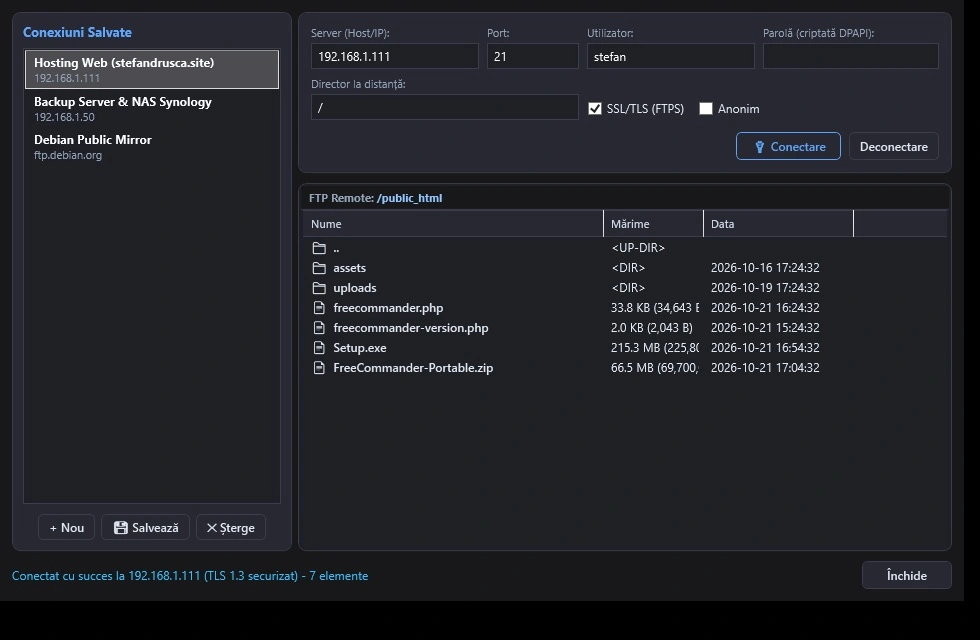Click the uploads folder icon
The image size is (980, 640).
point(319,288)
